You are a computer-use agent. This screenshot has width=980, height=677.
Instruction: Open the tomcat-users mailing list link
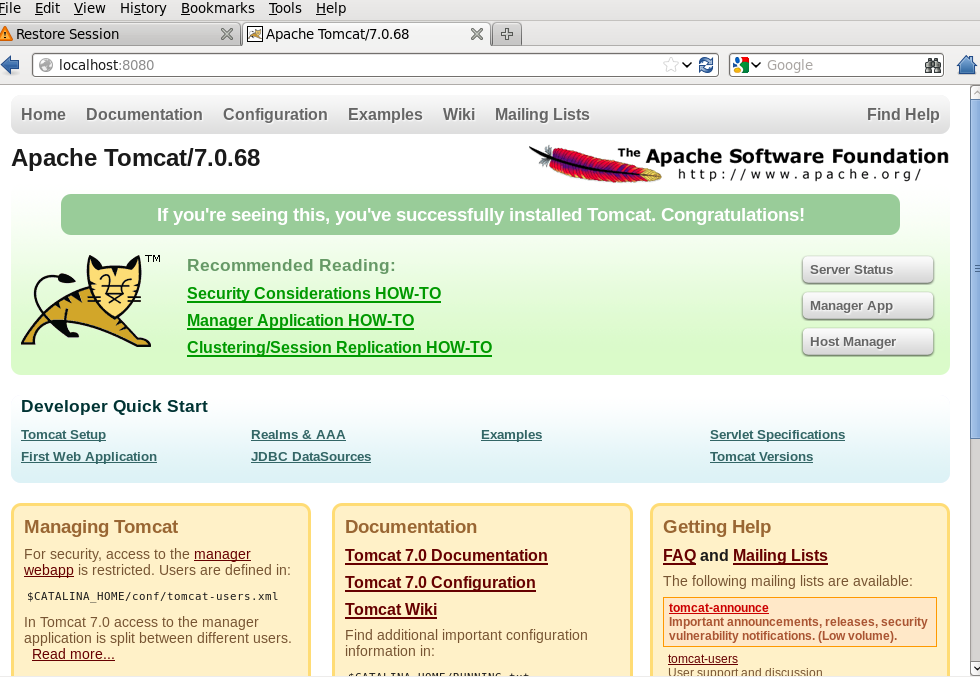tap(702, 659)
